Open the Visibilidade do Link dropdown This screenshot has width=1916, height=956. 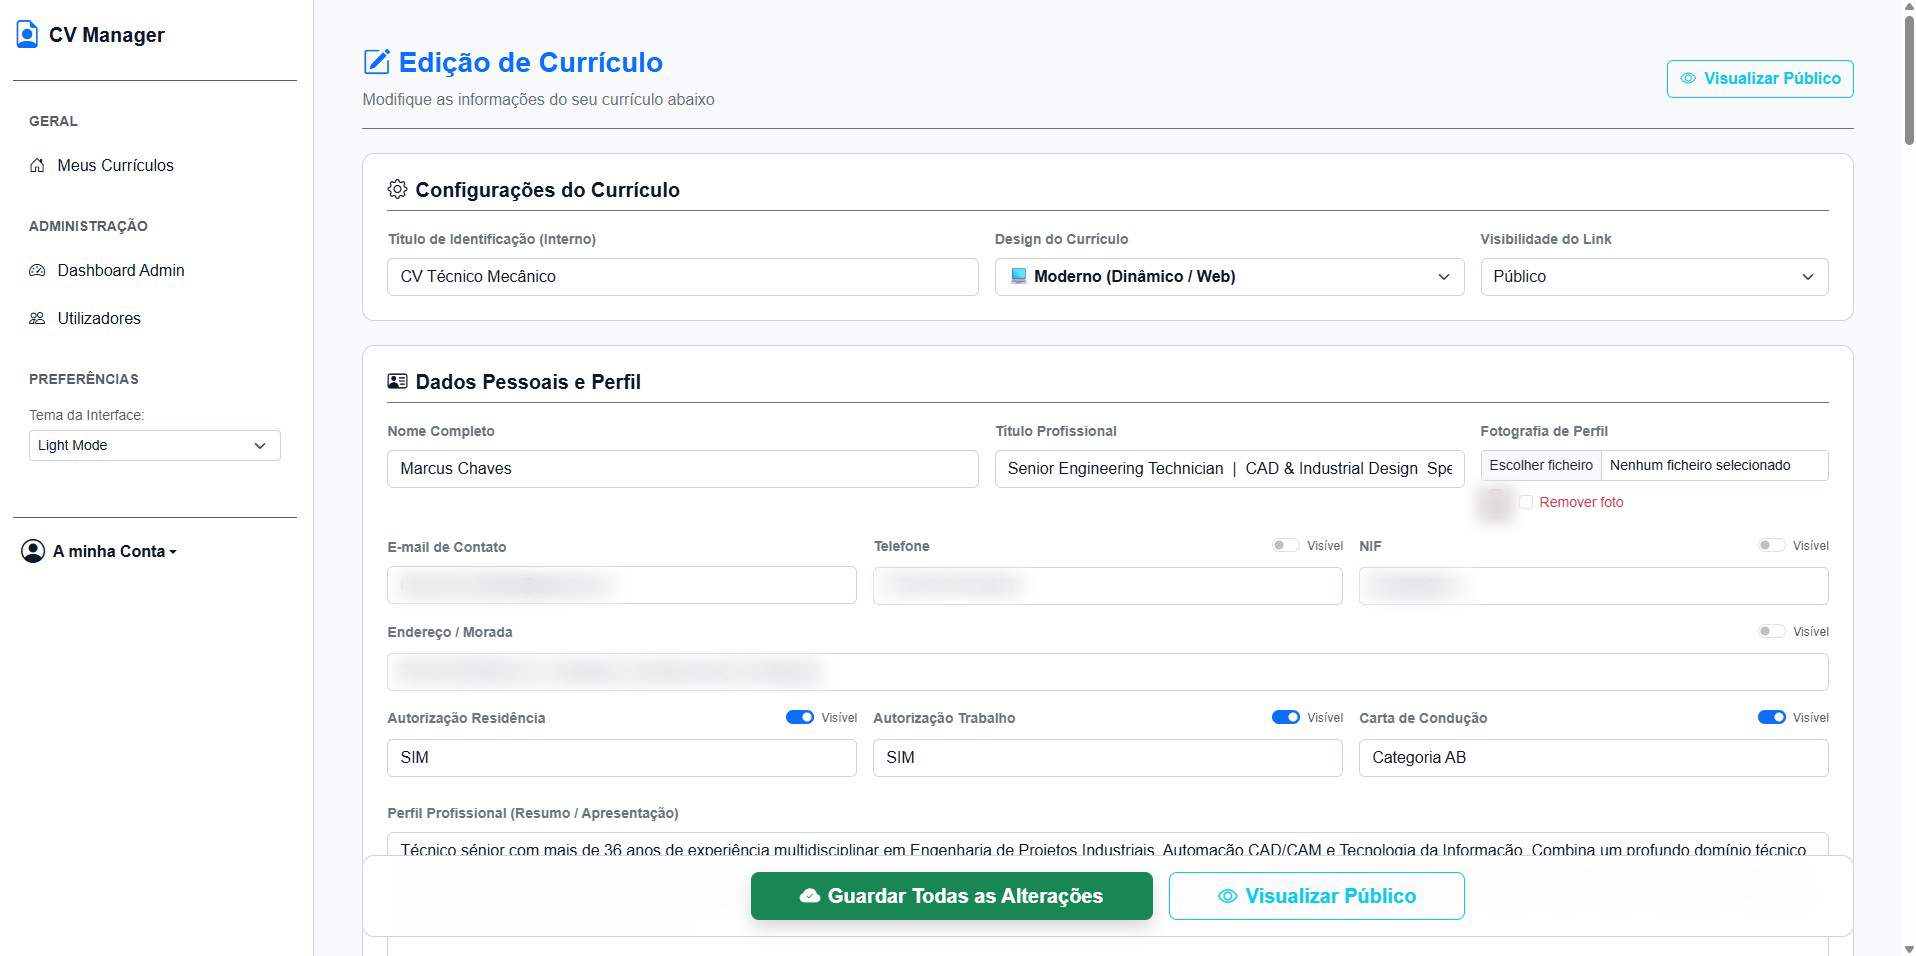click(1654, 277)
